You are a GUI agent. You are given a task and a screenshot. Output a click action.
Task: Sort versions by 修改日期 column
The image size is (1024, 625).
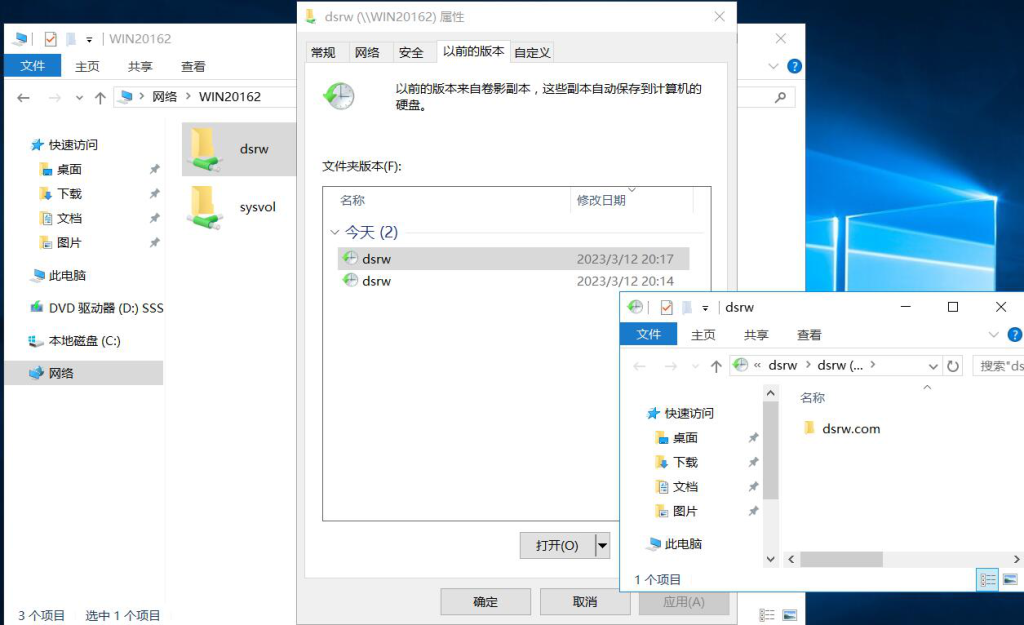[x=601, y=200]
